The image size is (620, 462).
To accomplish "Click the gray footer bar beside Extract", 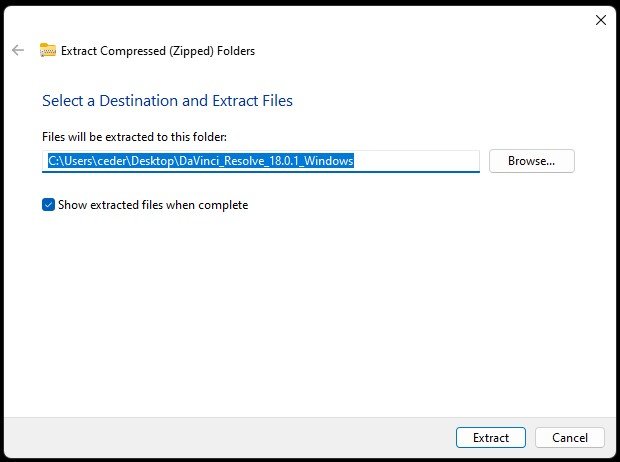I will tap(229, 437).
